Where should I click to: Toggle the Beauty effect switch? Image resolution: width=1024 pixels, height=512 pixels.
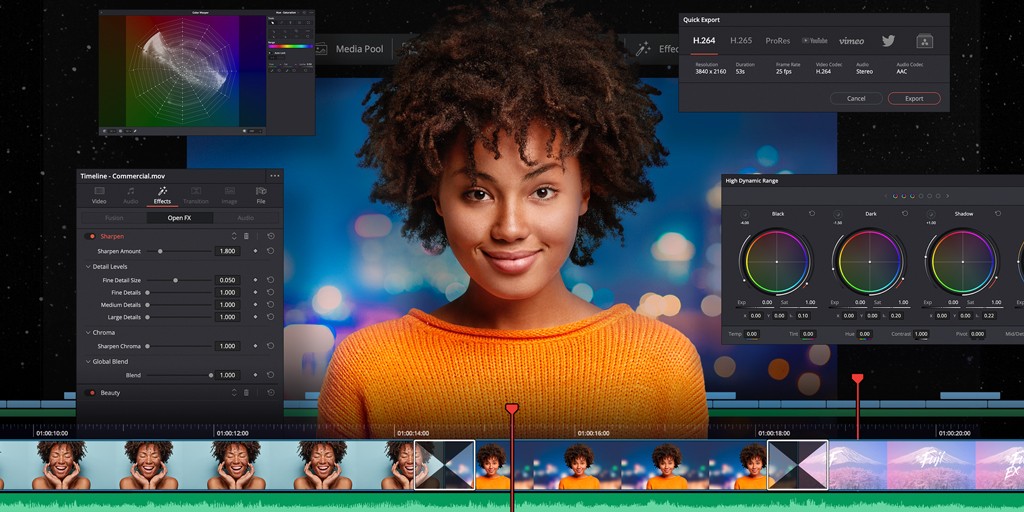(x=89, y=392)
